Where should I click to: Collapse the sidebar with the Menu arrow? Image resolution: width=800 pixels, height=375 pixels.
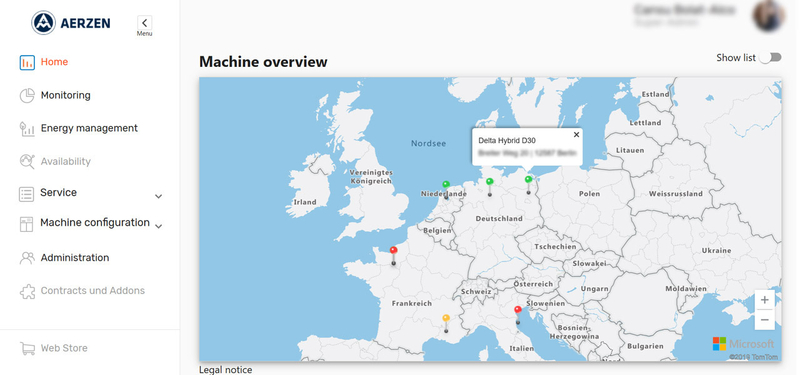(144, 22)
